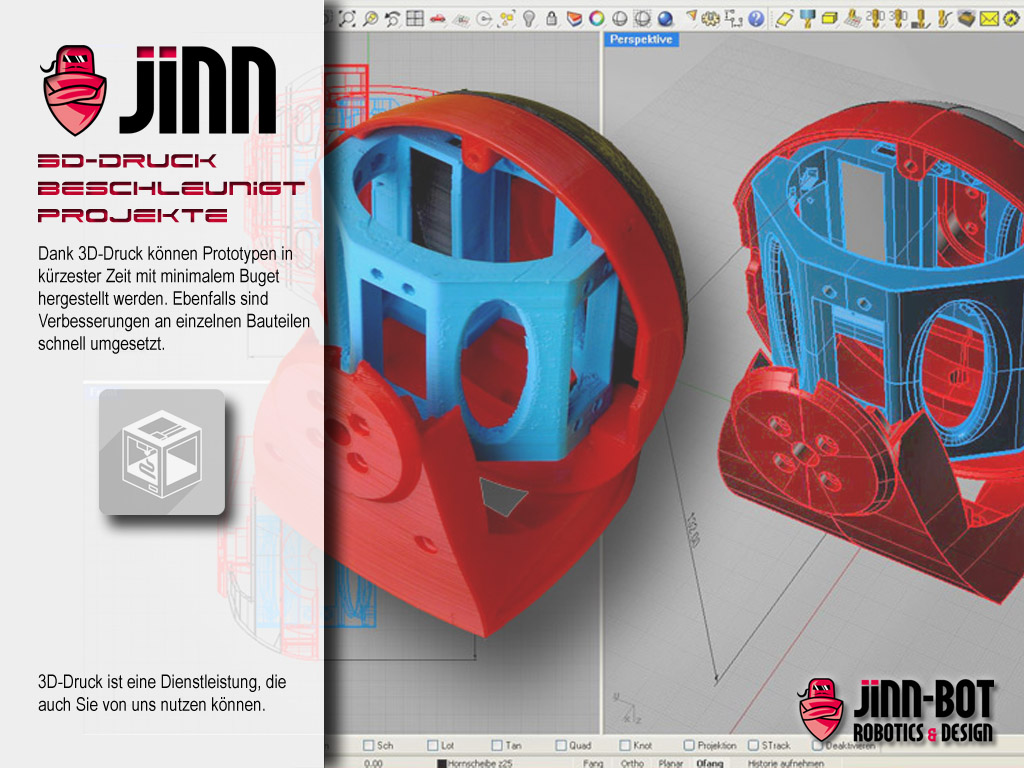
Task: Click the Undo View Change icon
Action: coord(393,18)
